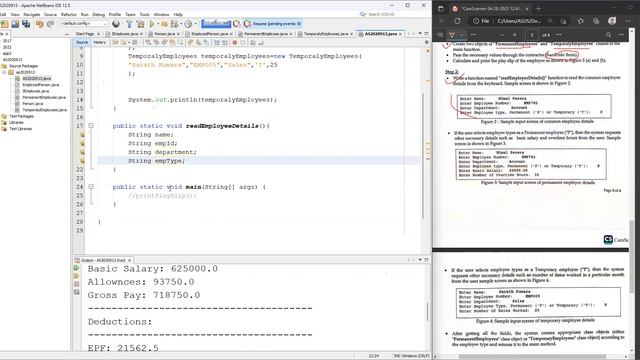Collapse readEmployeeDetails method fold at line 17
The image size is (640, 360).
pos(91,126)
